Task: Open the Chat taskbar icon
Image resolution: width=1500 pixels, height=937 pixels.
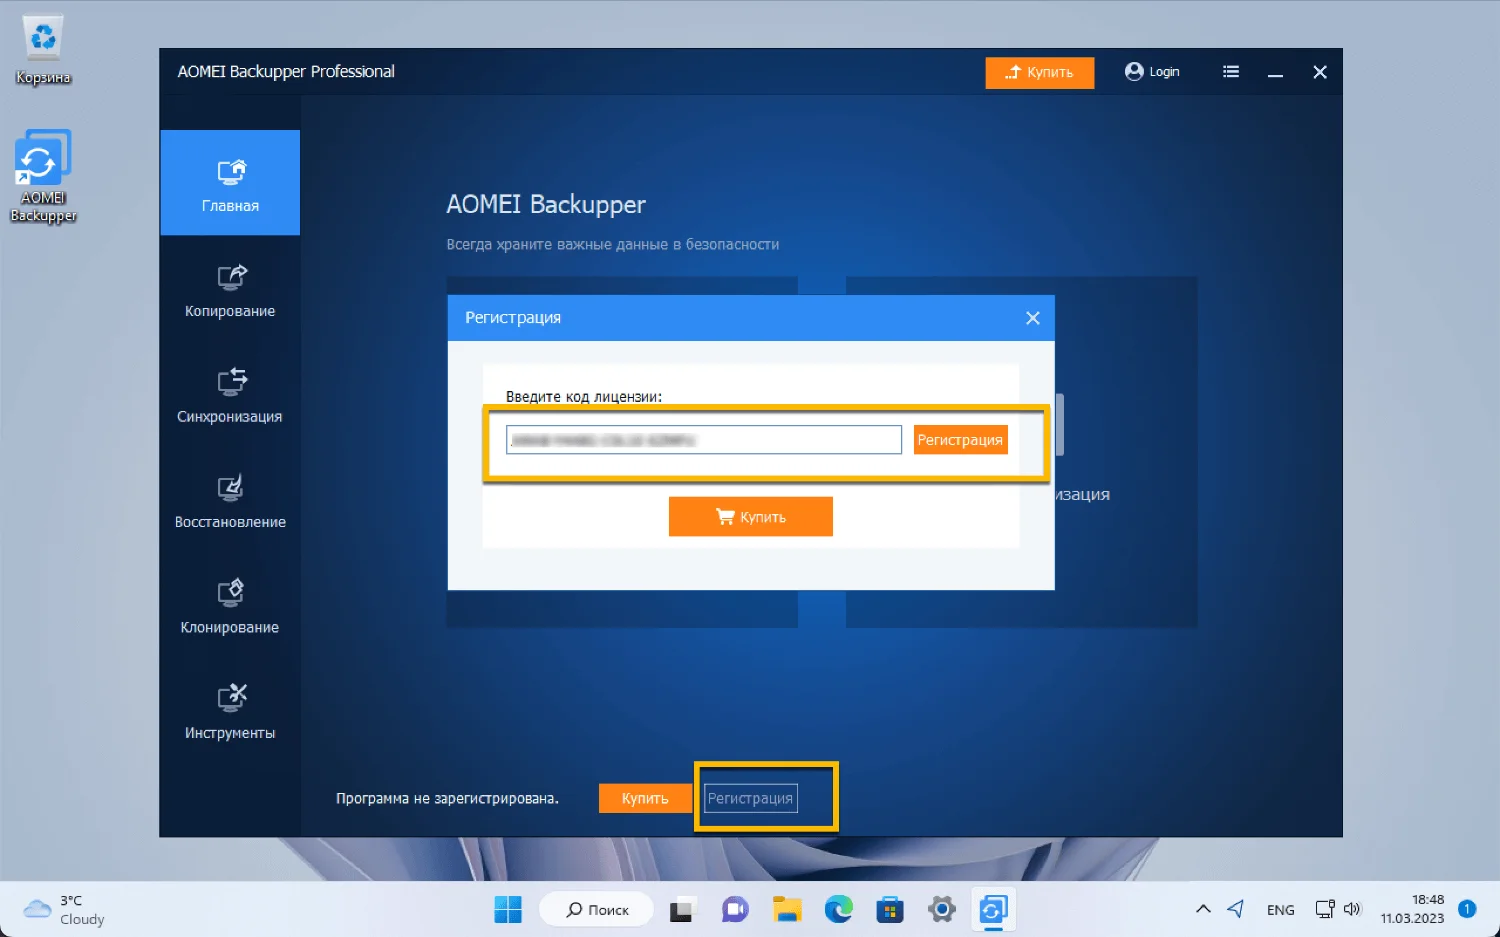Action: coord(735,910)
